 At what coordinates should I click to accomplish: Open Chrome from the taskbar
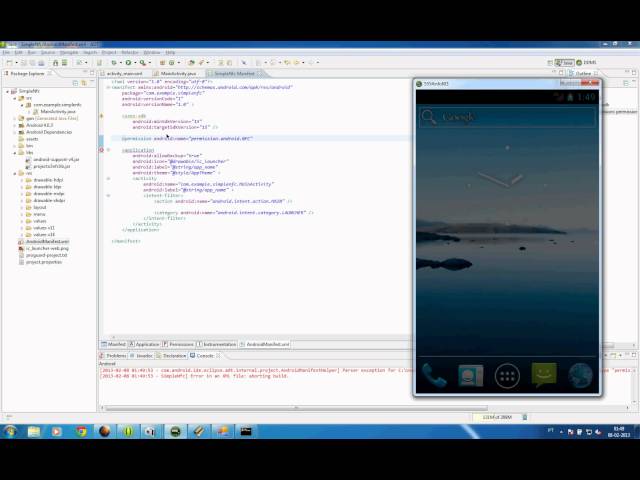[81, 431]
